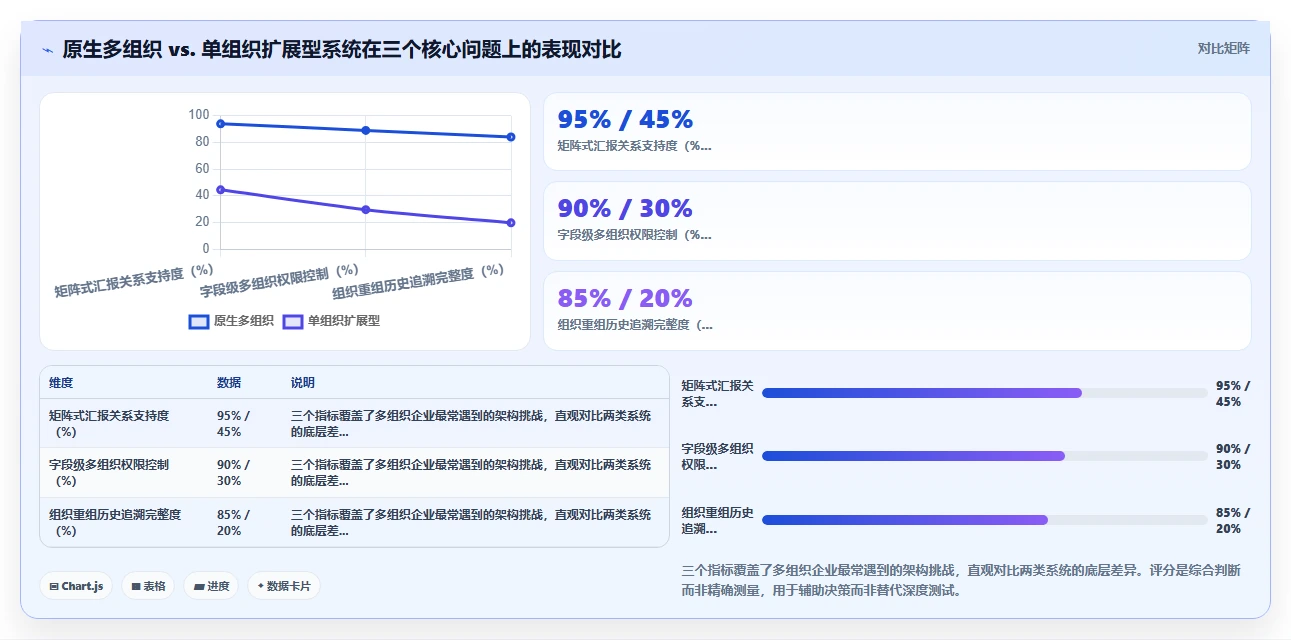Click progress label 字段级多组织权限…
The height and width of the screenshot is (640, 1291).
pyautogui.click(x=717, y=457)
